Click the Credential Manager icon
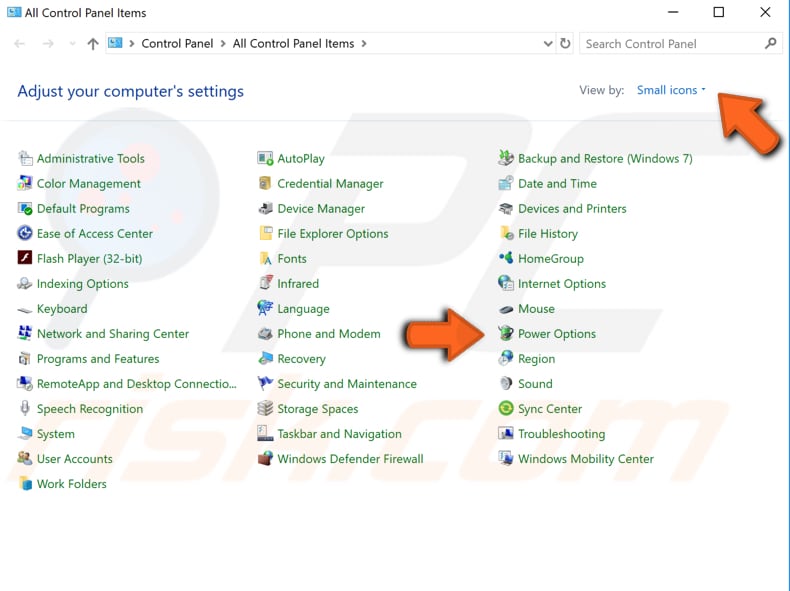This screenshot has height=591, width=790. coord(265,183)
